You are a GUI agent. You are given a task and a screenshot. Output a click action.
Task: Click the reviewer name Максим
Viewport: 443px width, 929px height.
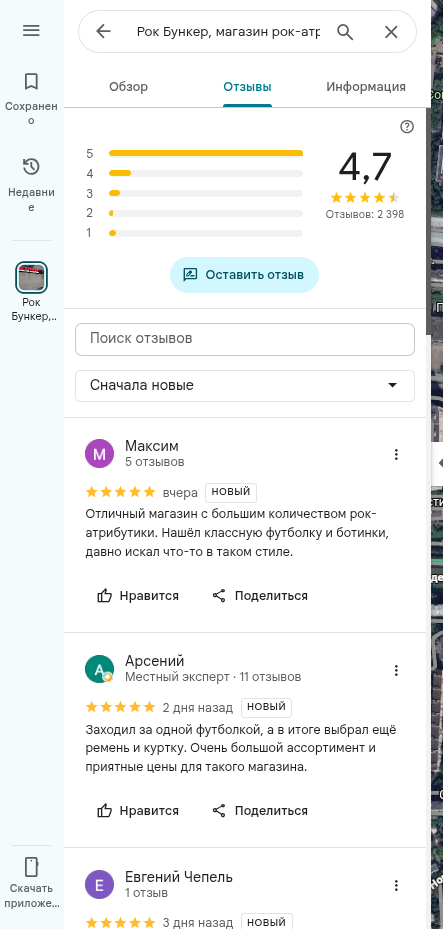click(152, 446)
